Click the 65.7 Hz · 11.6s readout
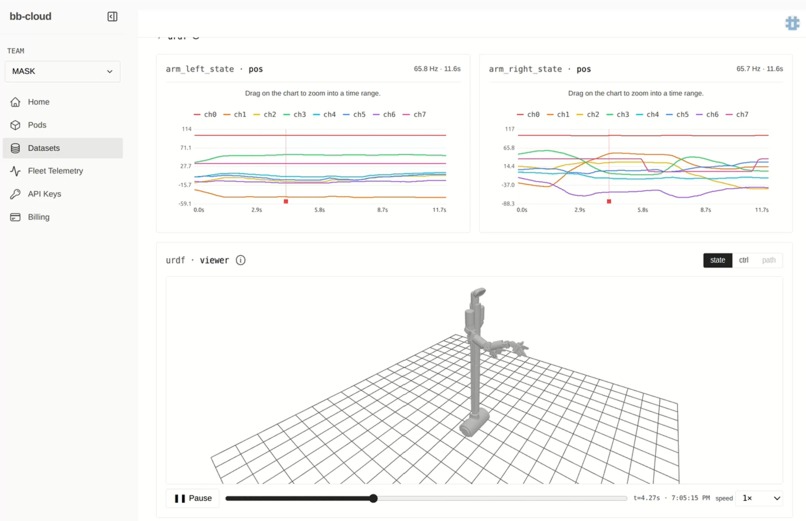This screenshot has height=521, width=806. coord(760,68)
